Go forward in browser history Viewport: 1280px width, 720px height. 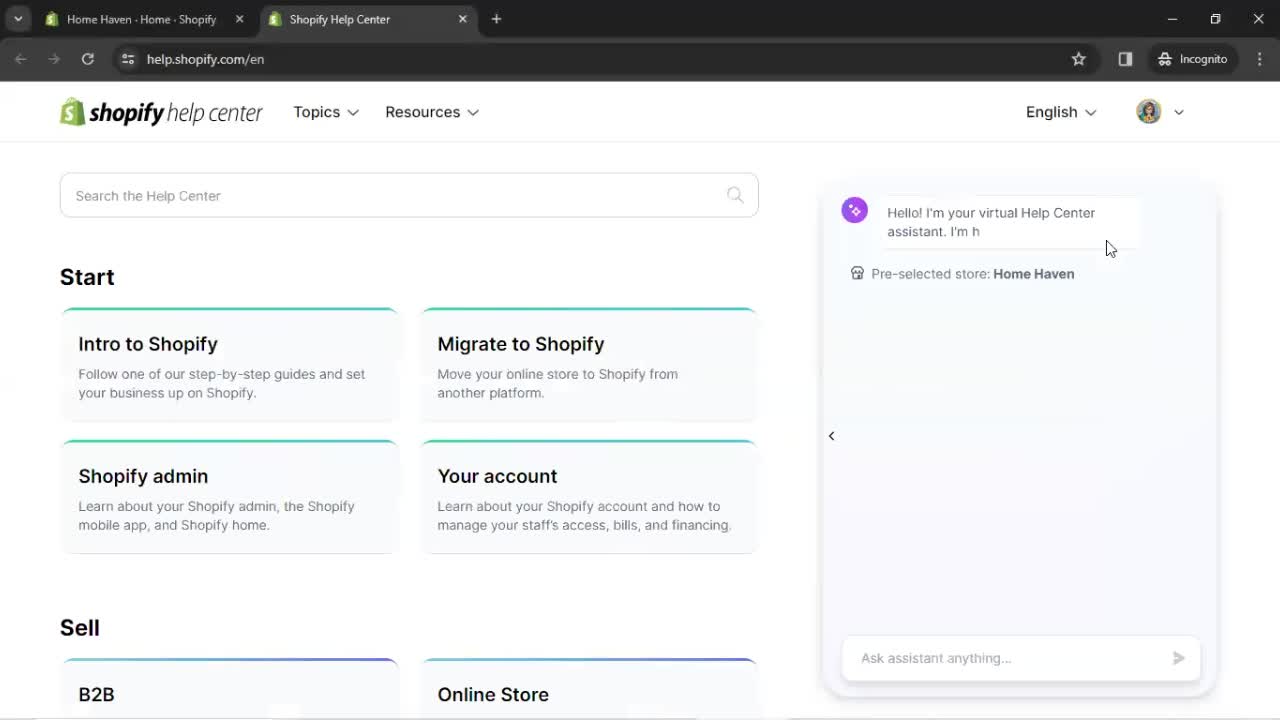(54, 59)
